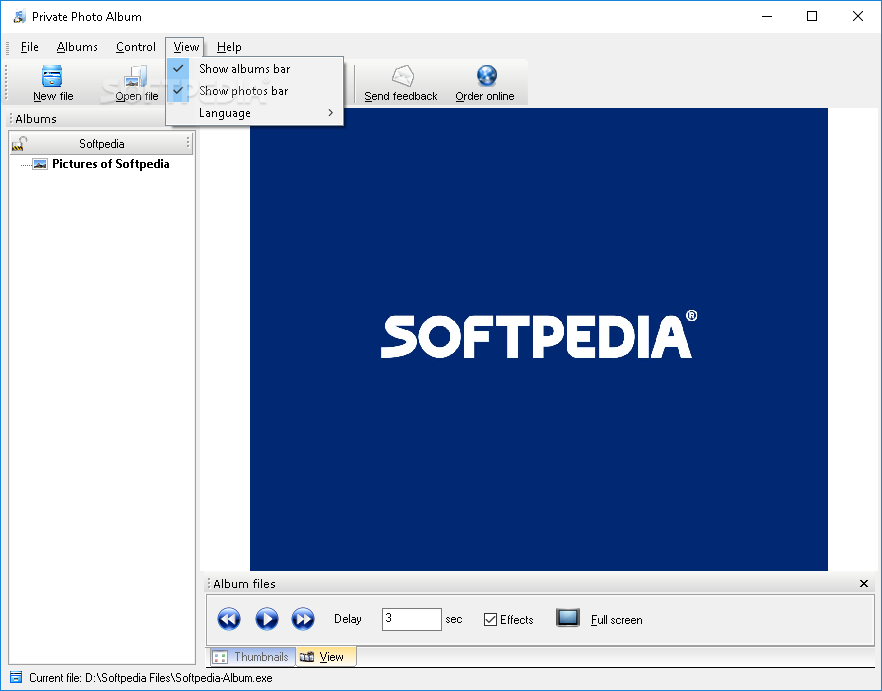Open the Softpedia album header options grip
882x691 pixels.
[x=188, y=143]
